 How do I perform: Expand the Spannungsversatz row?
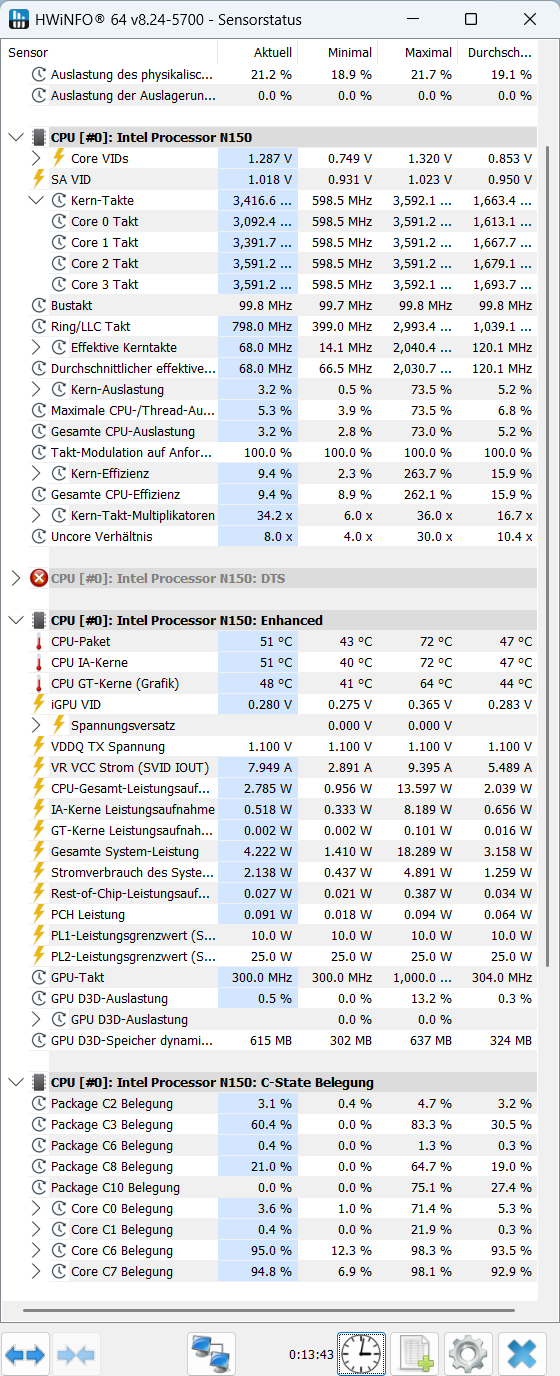37,725
